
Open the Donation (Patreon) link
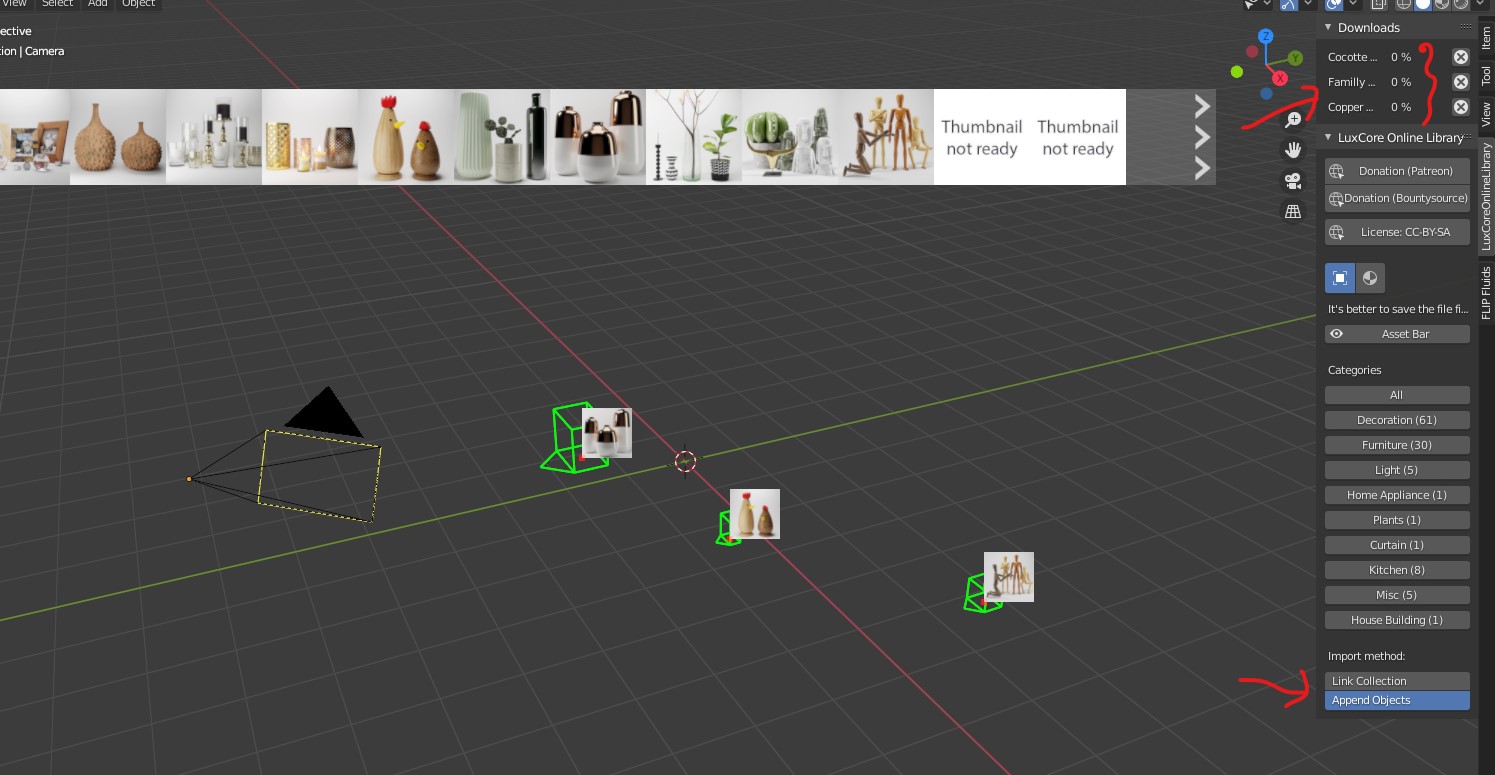pyautogui.click(x=1397, y=171)
